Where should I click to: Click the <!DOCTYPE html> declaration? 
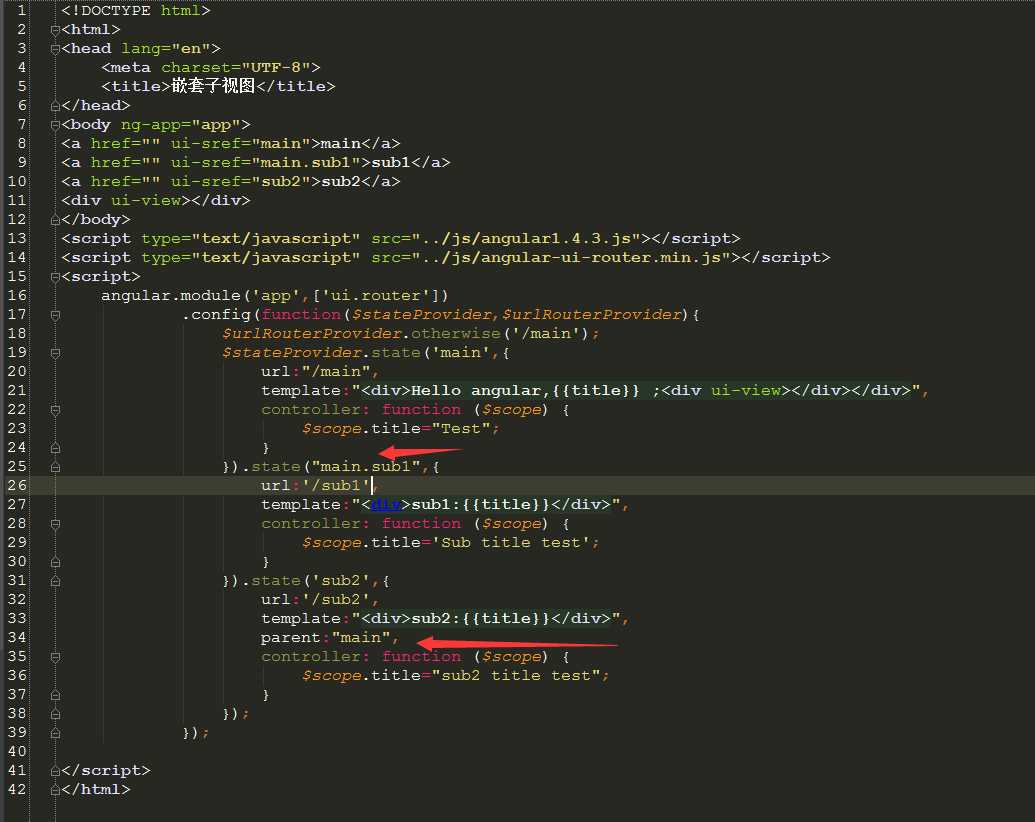point(136,11)
